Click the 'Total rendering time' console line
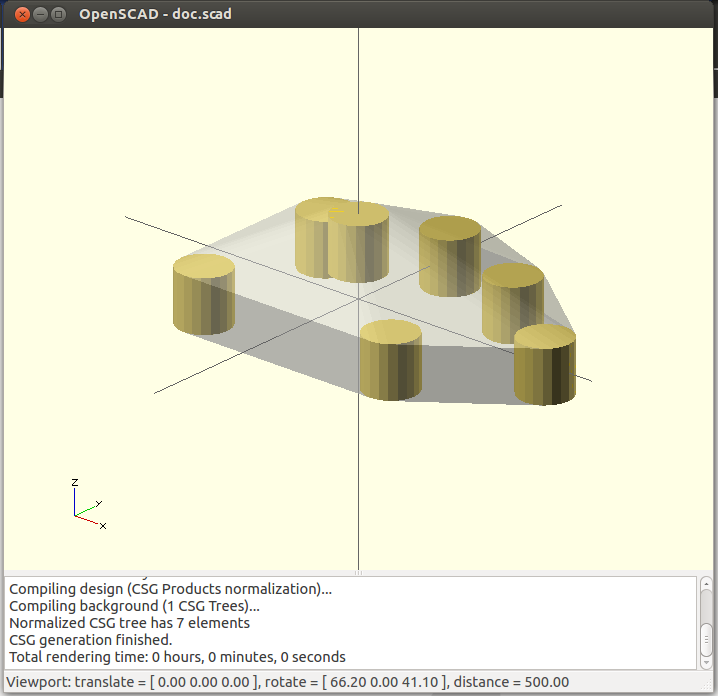The width and height of the screenshot is (718, 696). tap(177, 657)
